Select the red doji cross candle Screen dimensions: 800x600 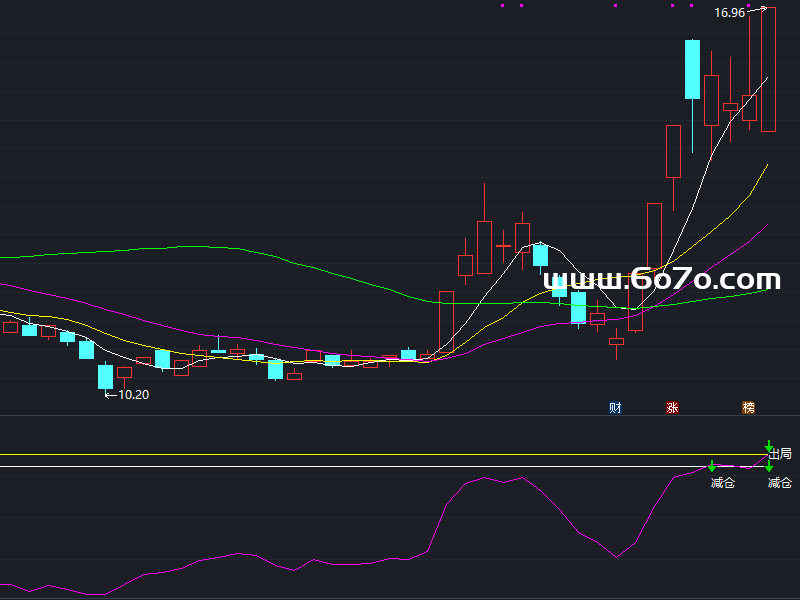(x=504, y=246)
